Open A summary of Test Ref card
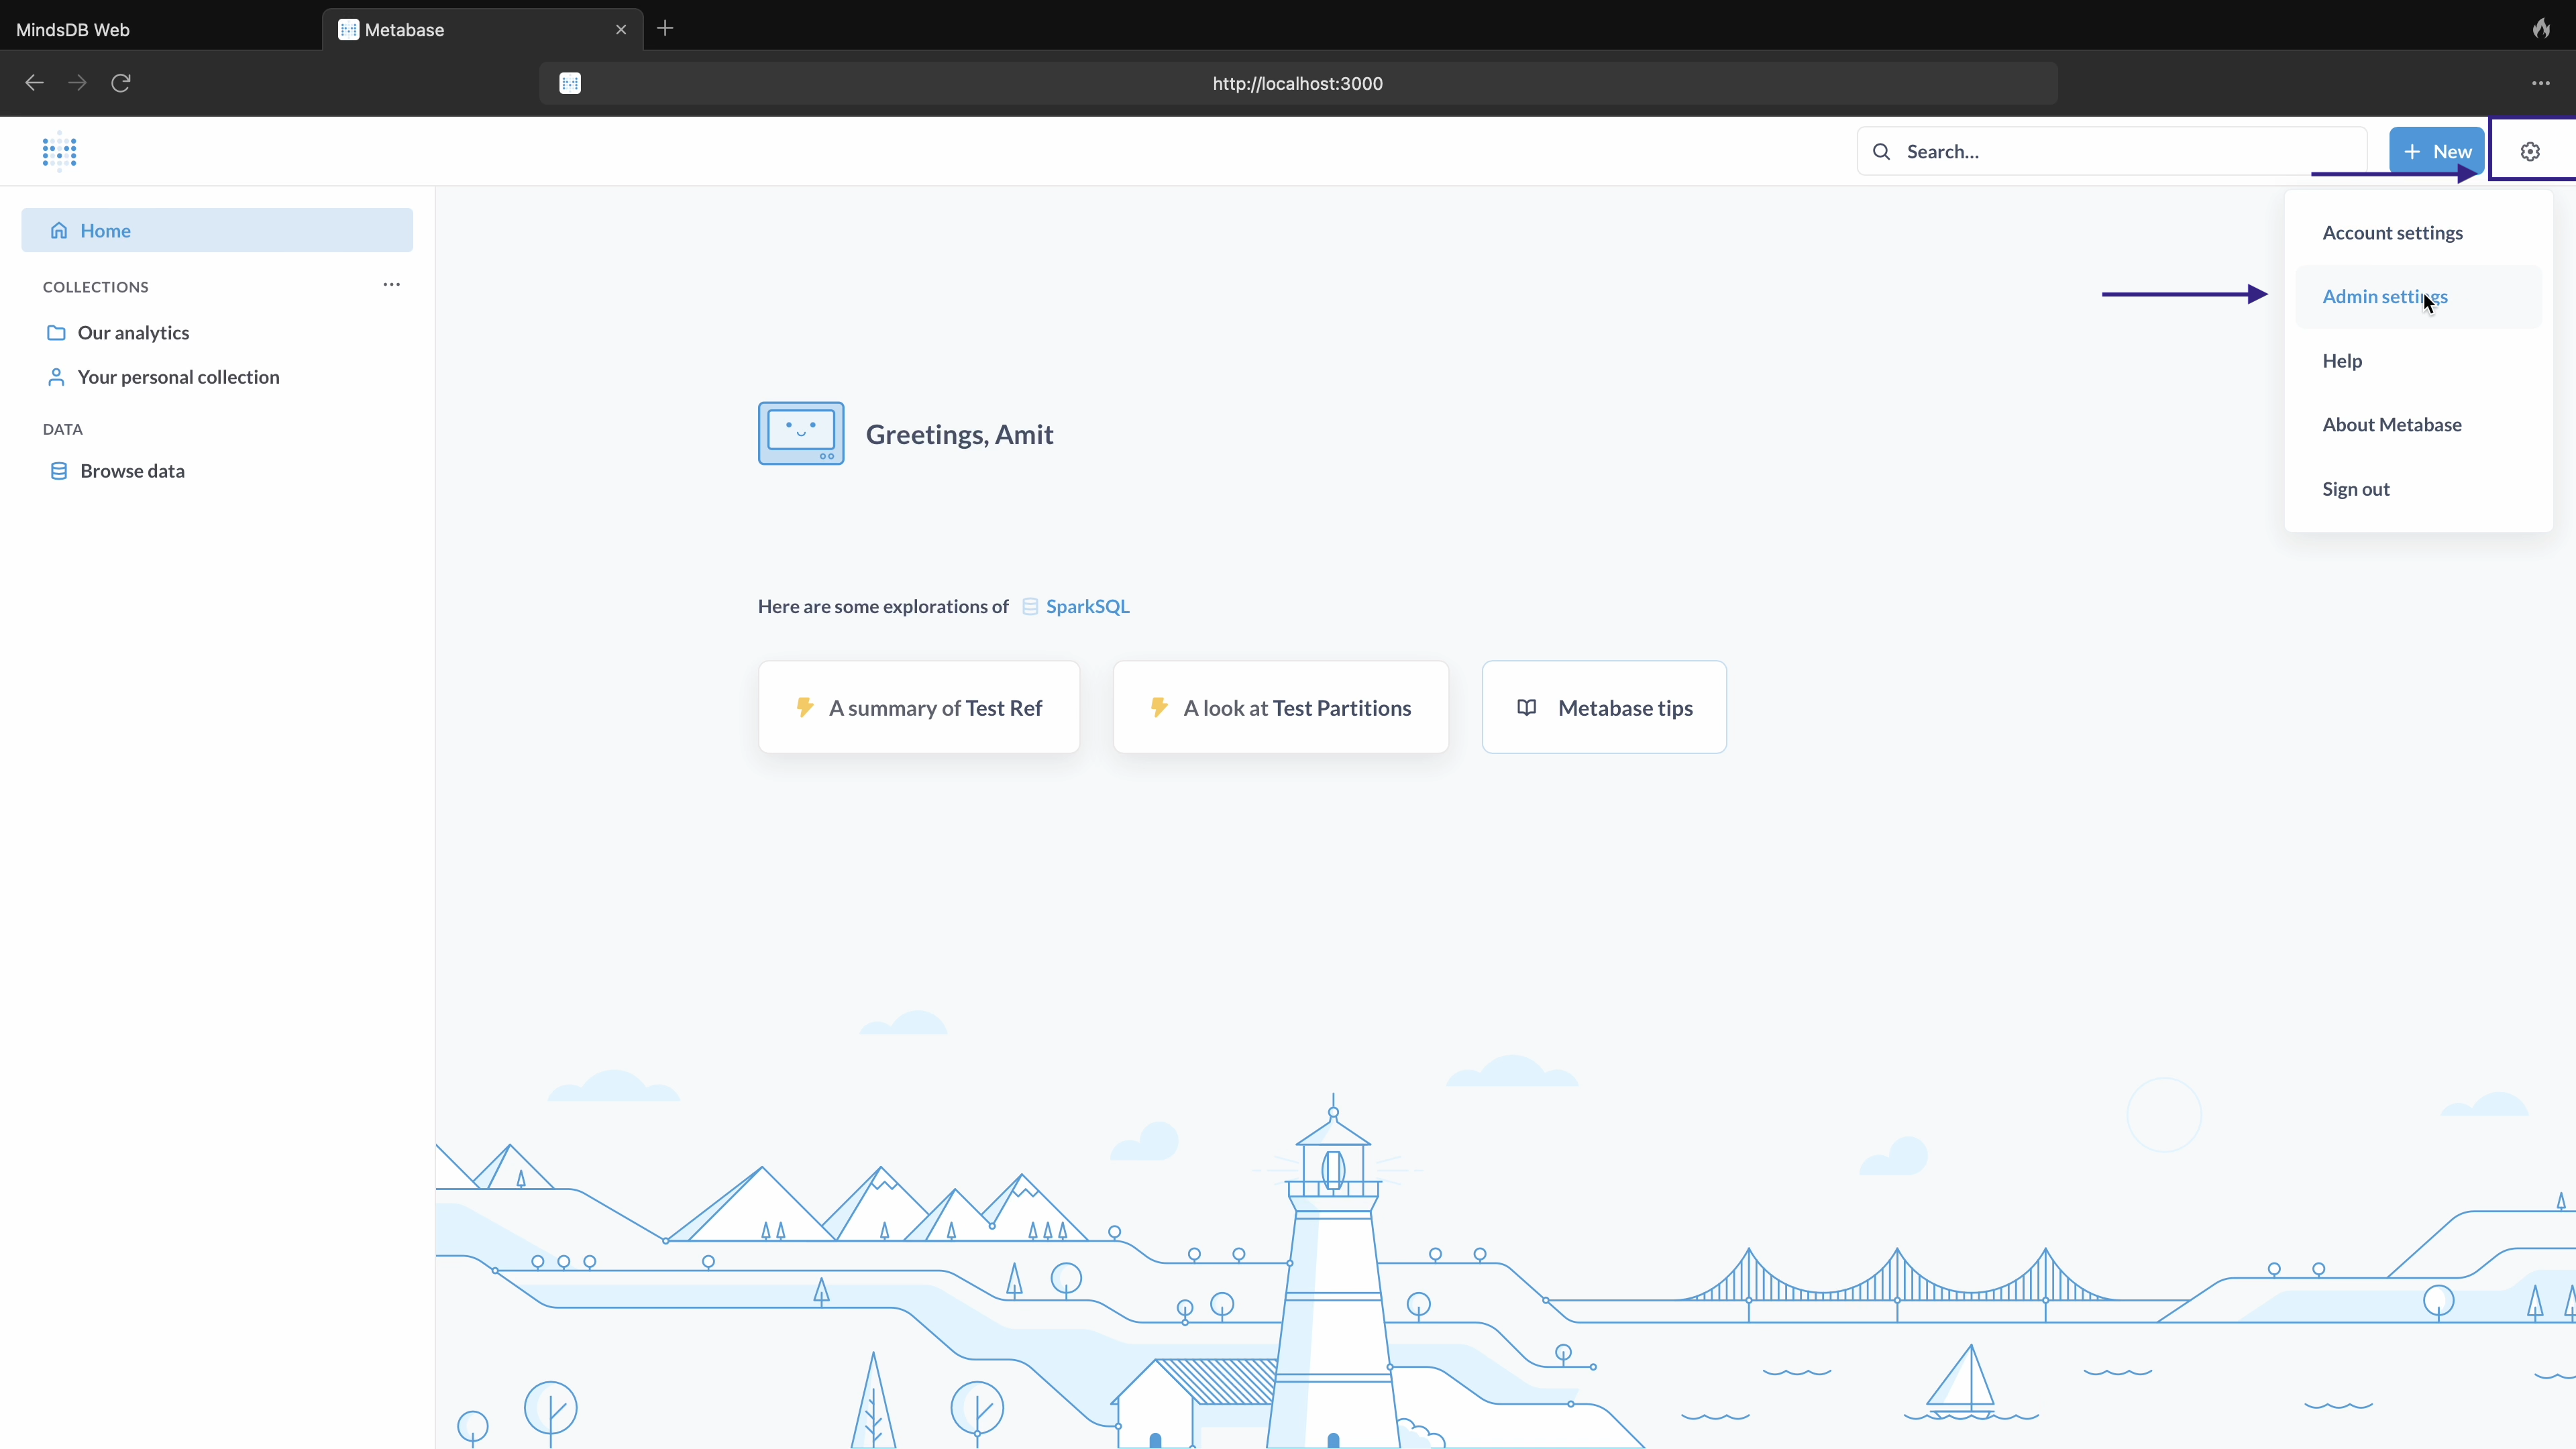Screen dimensions: 2576x1449 [x=918, y=708]
